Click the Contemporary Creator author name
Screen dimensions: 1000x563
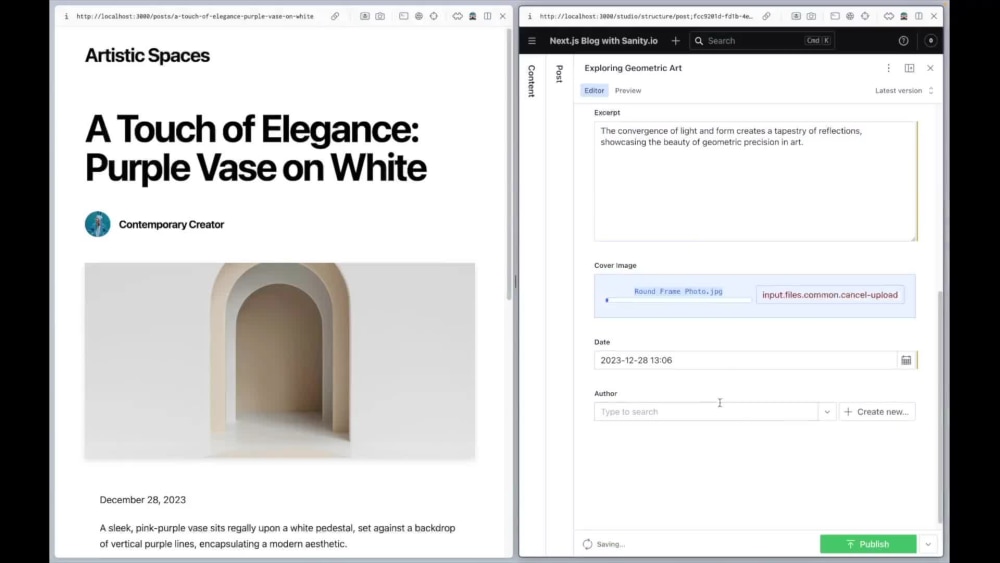pyautogui.click(x=172, y=224)
